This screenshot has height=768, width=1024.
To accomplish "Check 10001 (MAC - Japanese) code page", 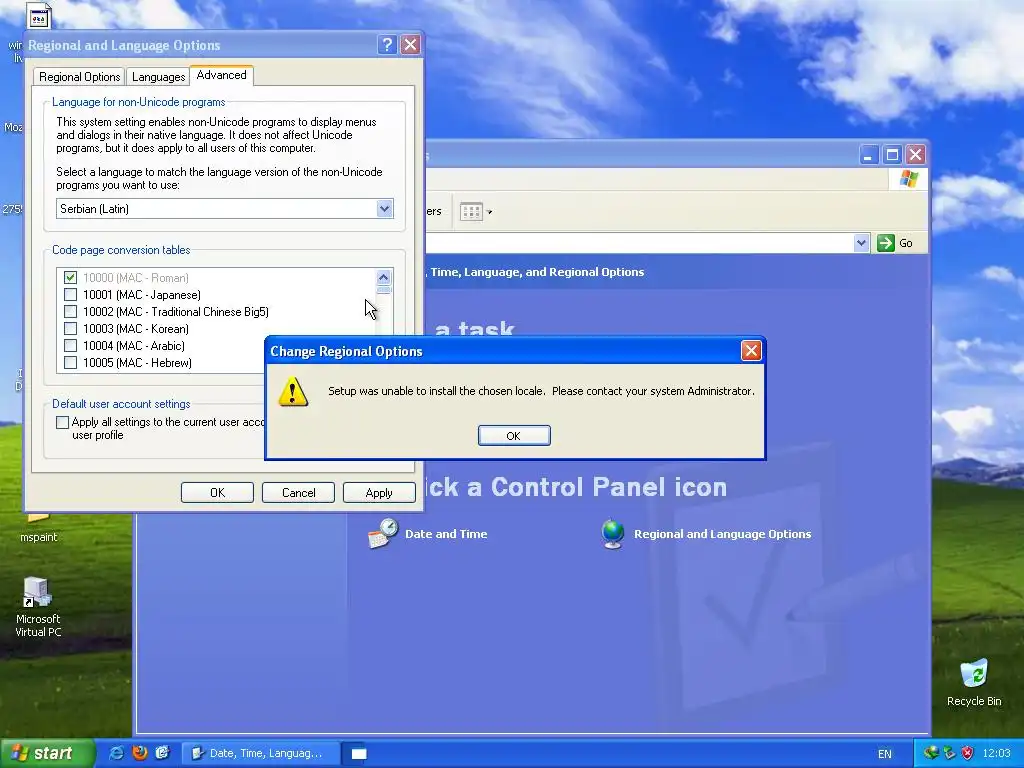I will [71, 295].
